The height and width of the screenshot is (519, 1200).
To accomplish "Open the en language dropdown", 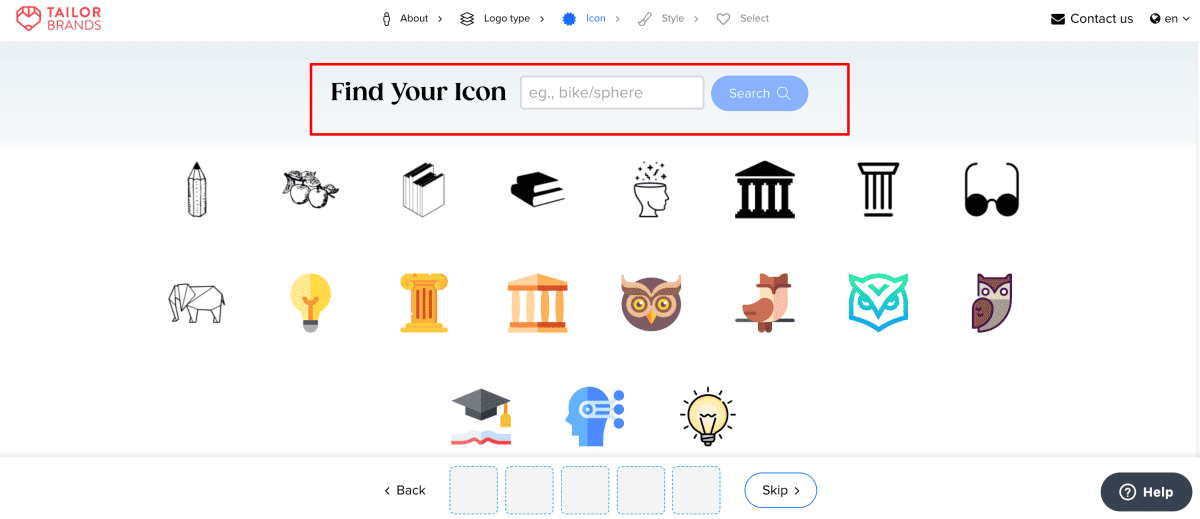I will (1163, 18).
